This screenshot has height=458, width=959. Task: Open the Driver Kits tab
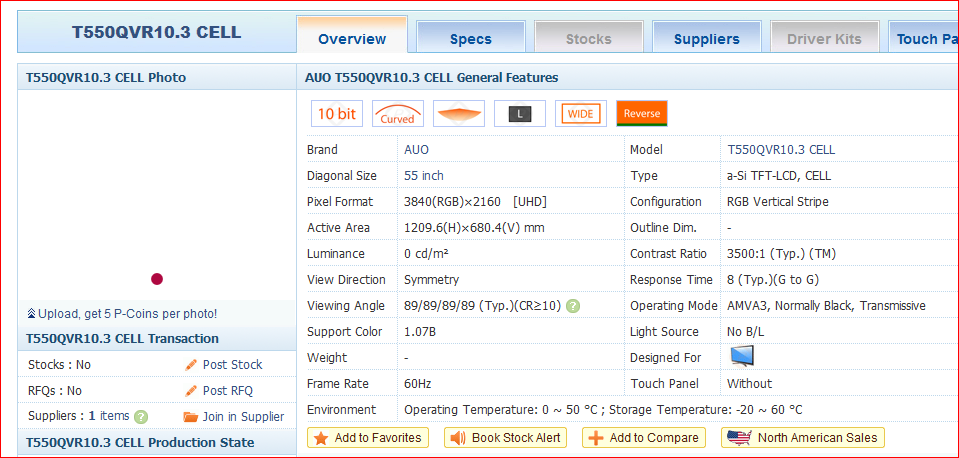[x=824, y=39]
